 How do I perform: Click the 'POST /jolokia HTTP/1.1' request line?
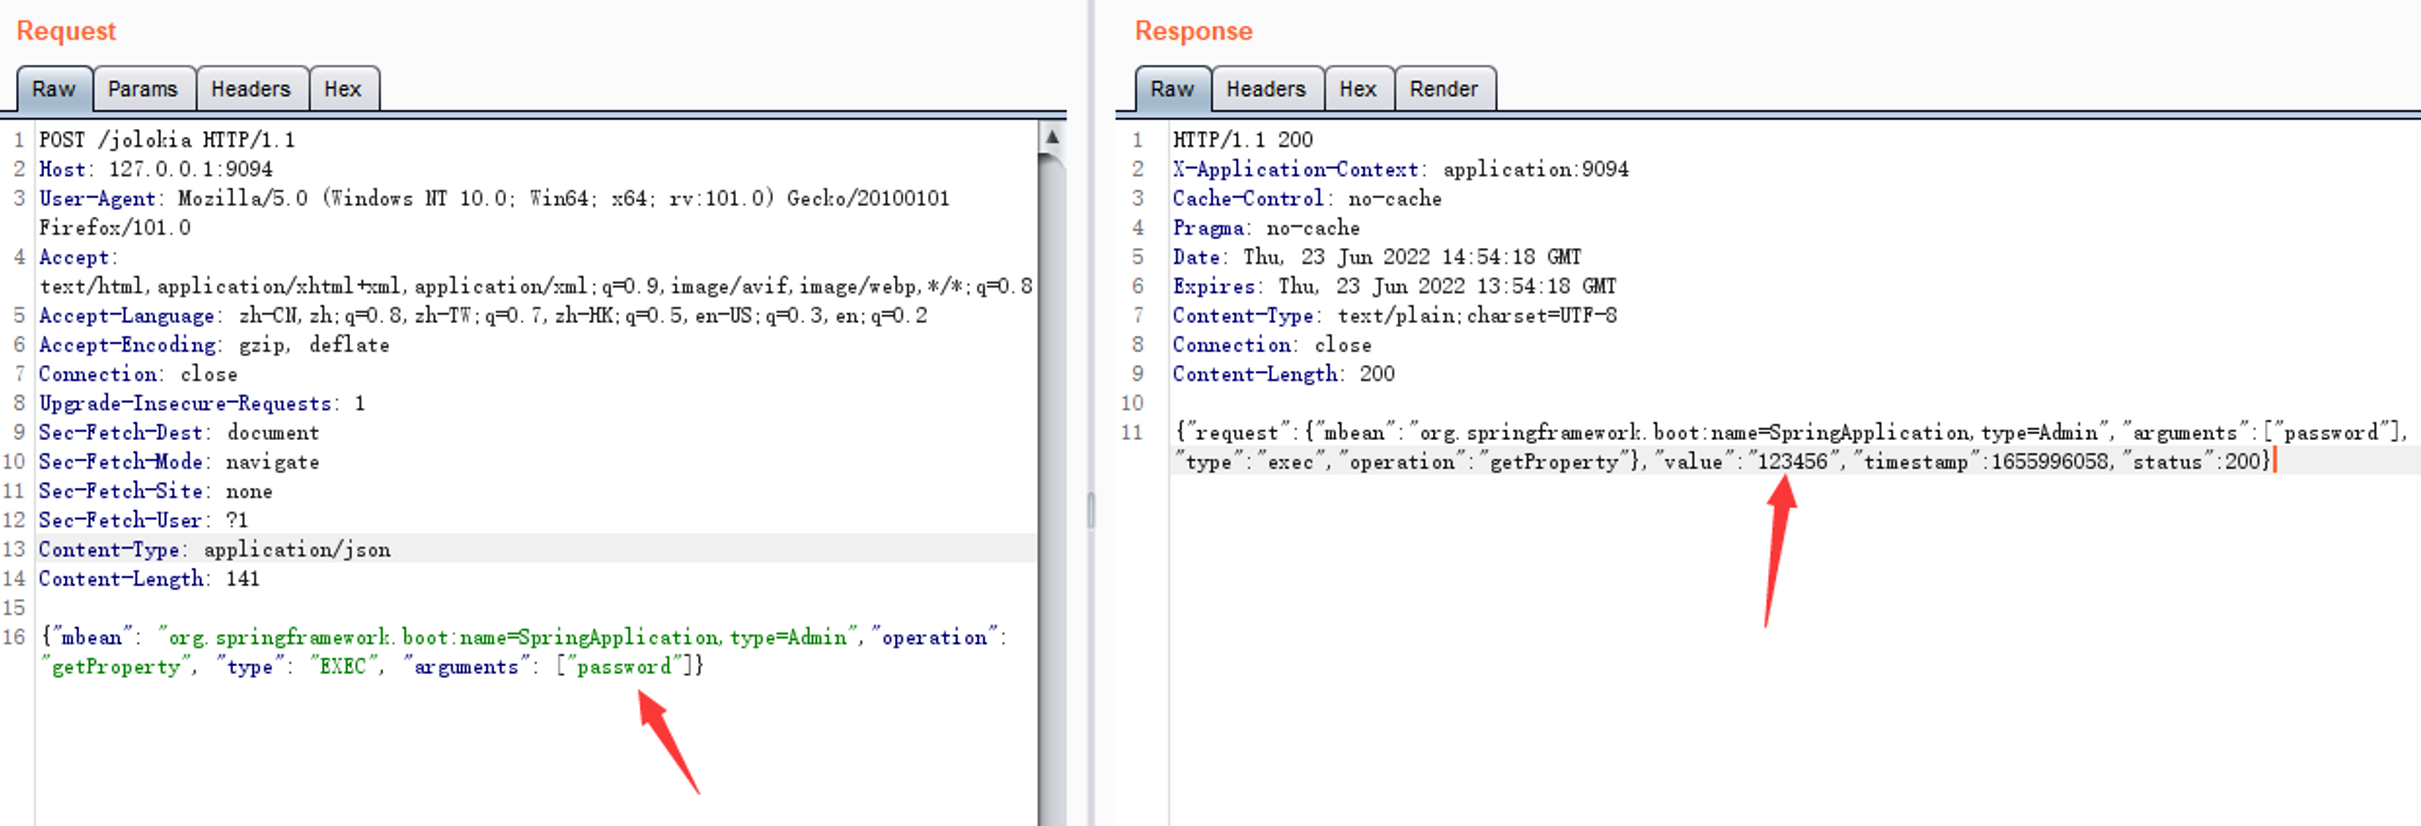167,140
